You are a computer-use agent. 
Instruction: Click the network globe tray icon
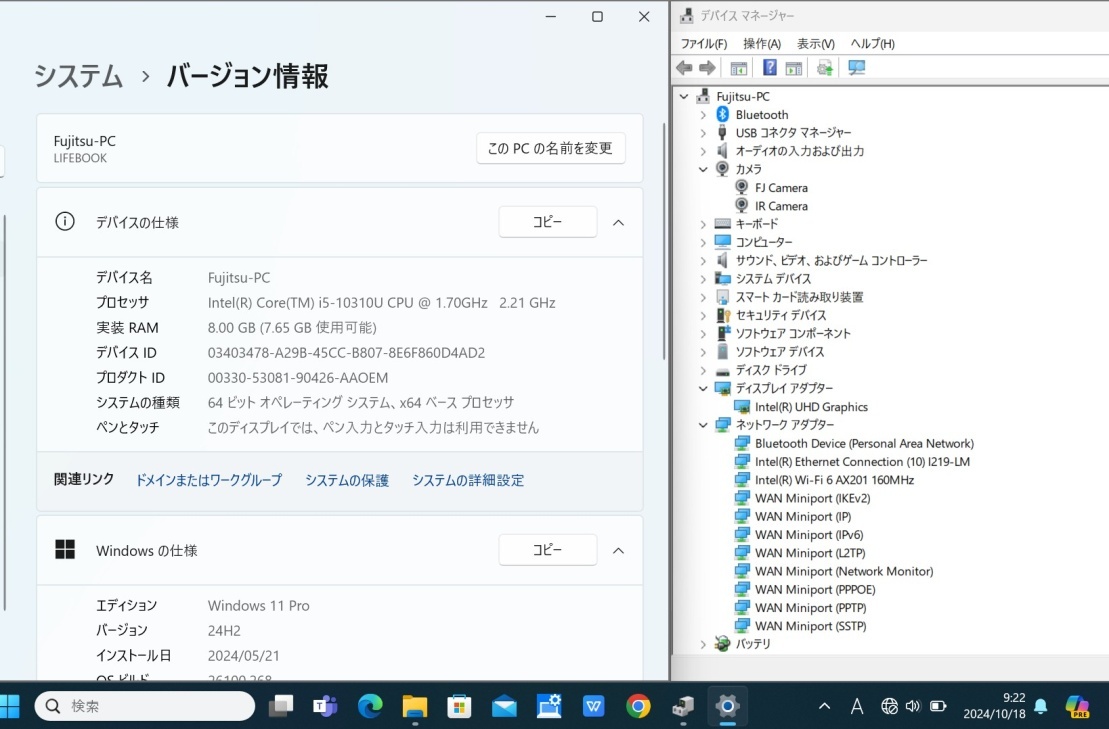point(889,706)
